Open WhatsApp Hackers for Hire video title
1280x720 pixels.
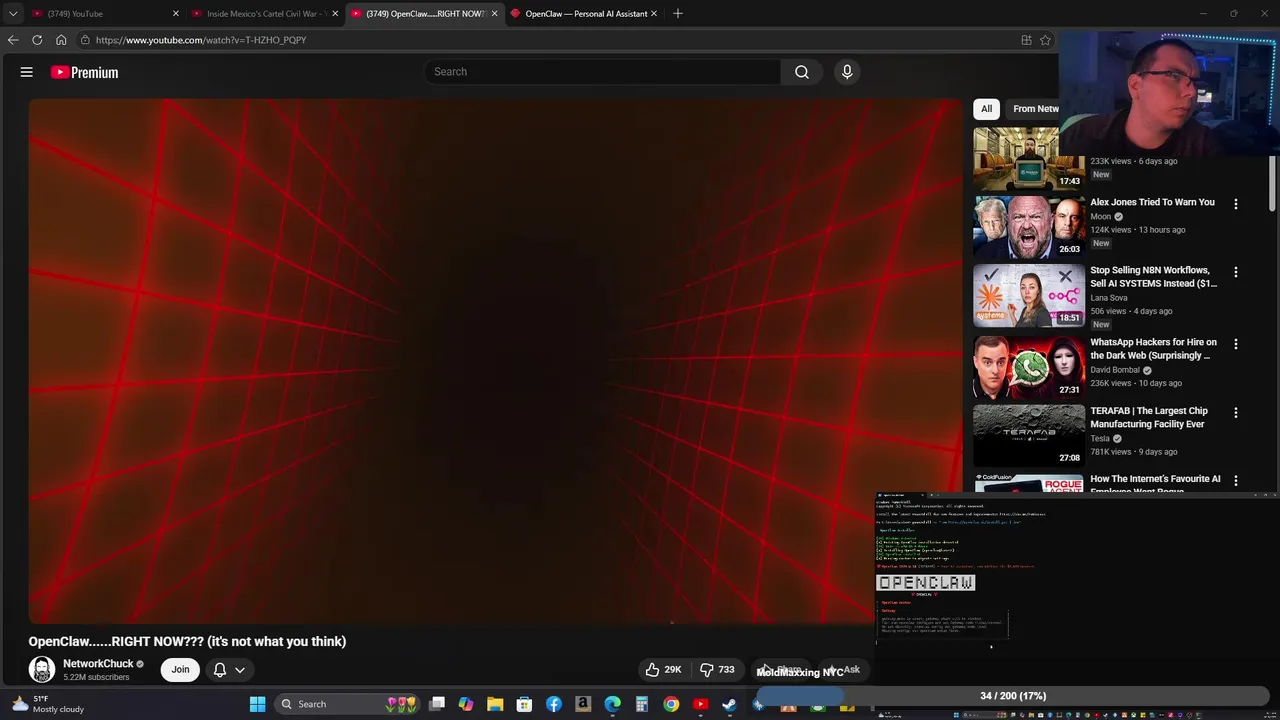[x=1153, y=349]
